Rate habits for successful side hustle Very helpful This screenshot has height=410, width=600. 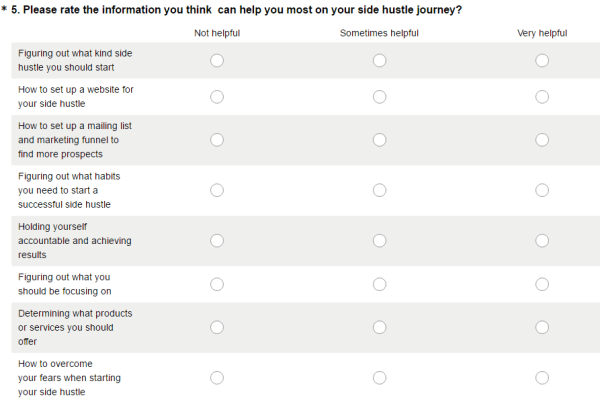(542, 190)
